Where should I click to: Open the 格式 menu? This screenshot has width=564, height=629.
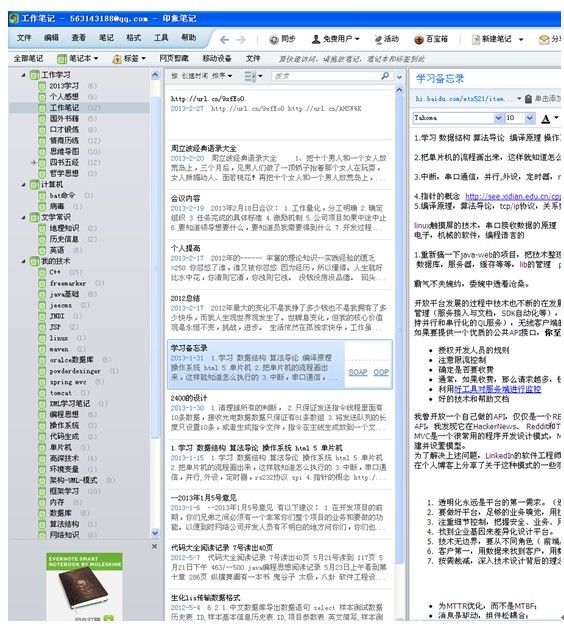point(133,38)
